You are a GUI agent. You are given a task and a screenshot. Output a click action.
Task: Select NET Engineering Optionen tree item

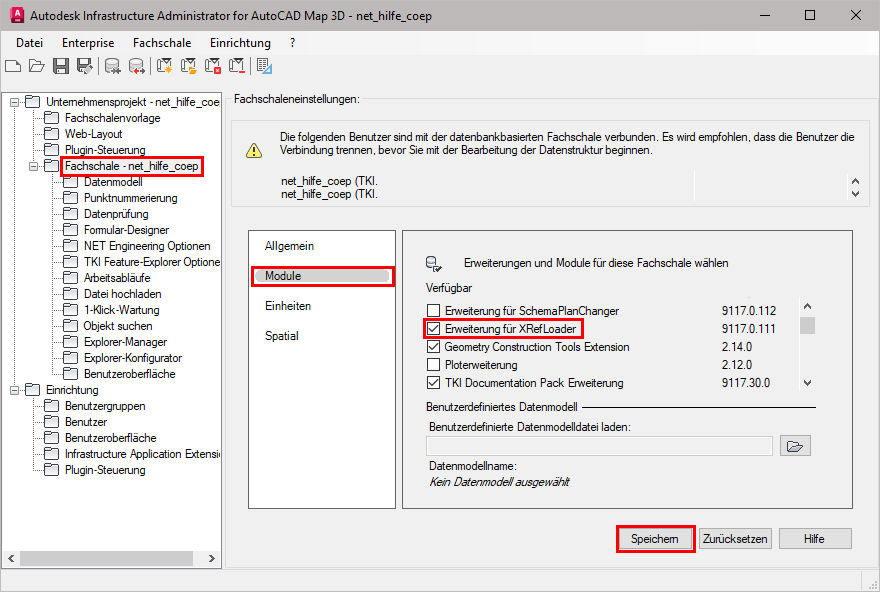(x=147, y=246)
